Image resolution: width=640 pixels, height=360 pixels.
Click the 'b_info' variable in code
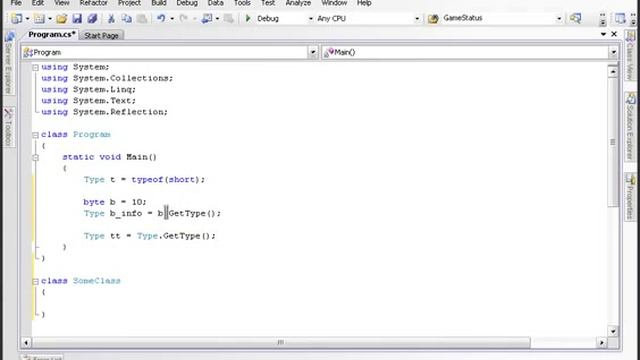[x=126, y=213]
